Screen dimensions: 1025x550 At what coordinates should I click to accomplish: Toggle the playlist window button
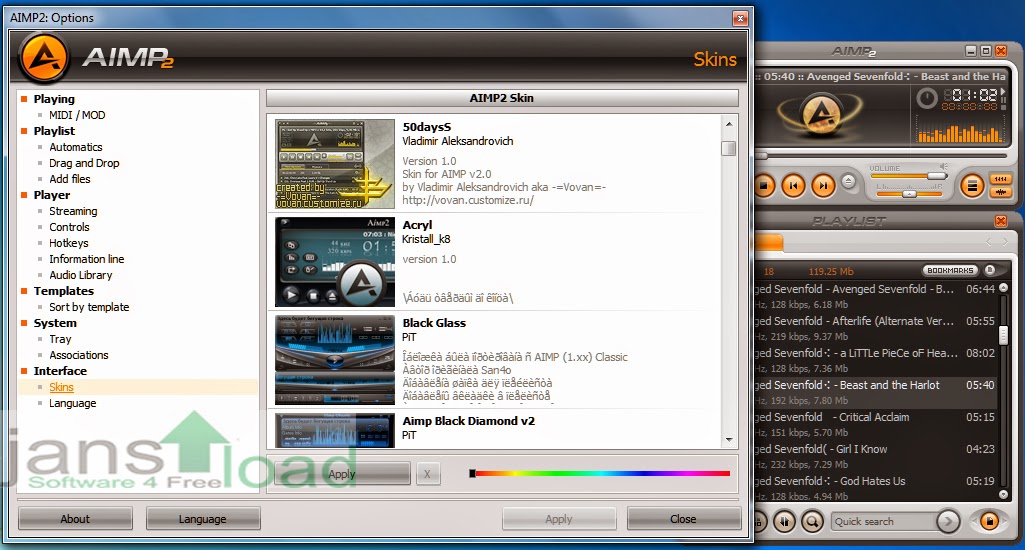point(972,186)
